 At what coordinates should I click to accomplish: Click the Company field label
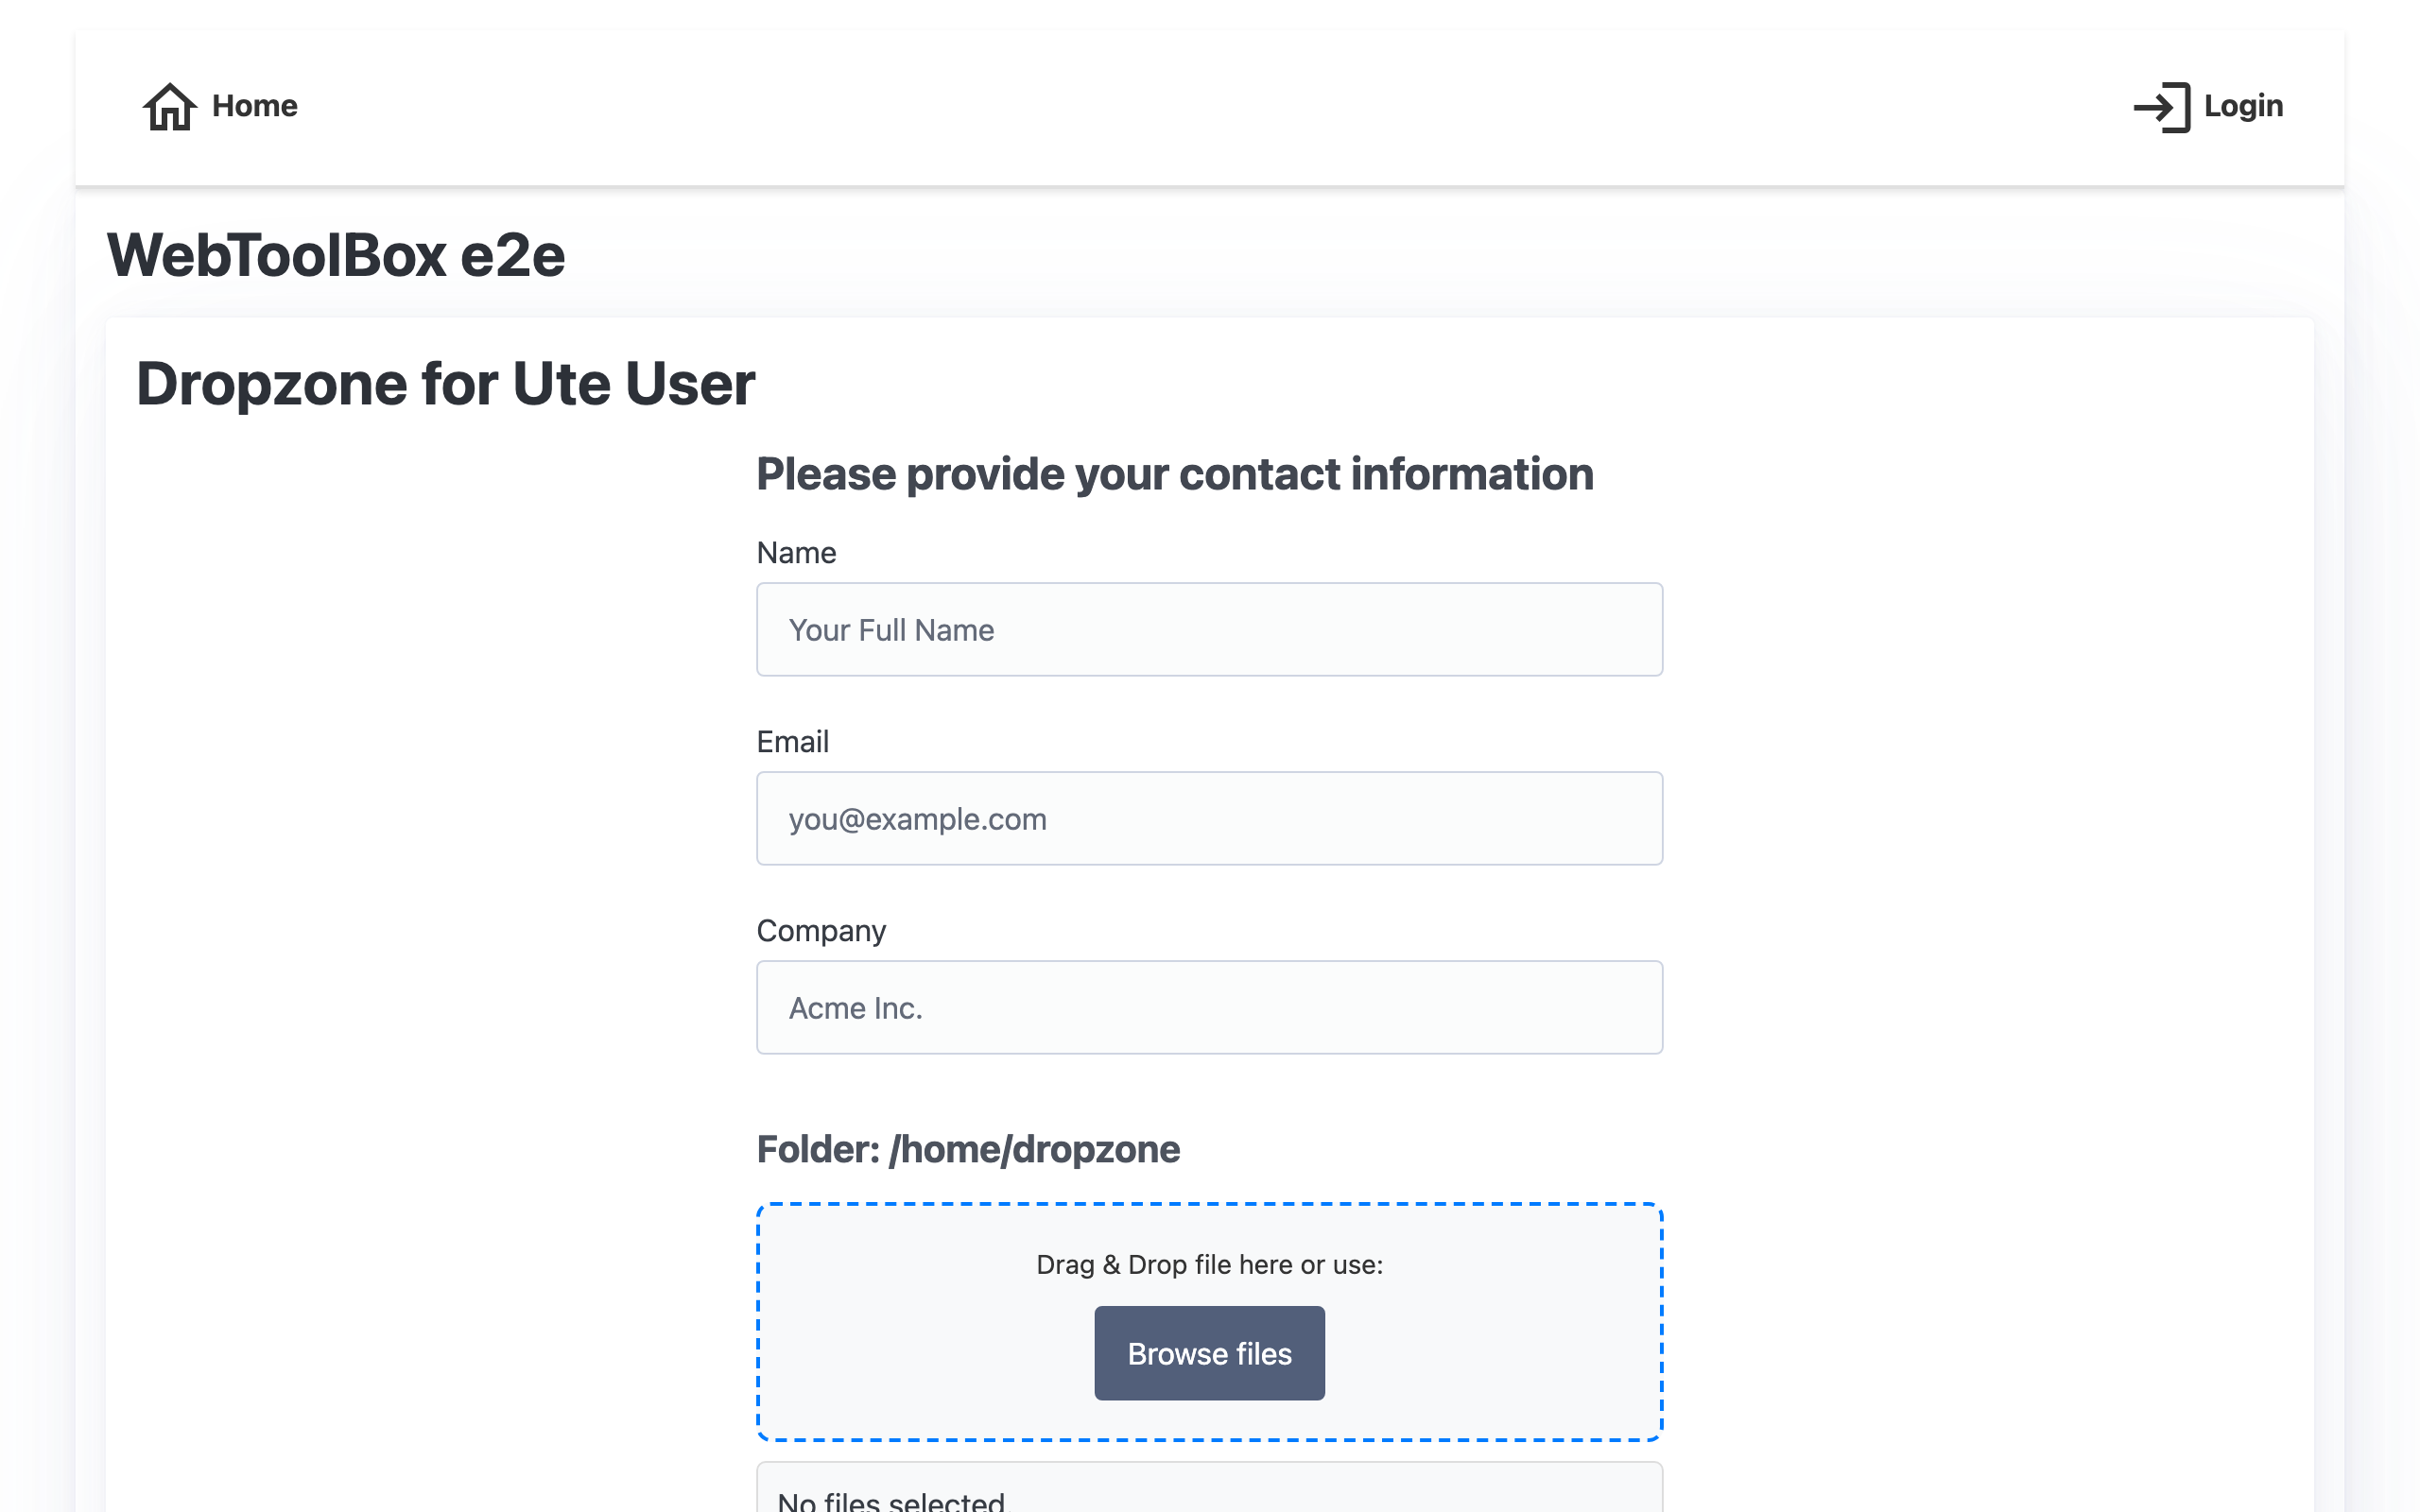click(821, 931)
